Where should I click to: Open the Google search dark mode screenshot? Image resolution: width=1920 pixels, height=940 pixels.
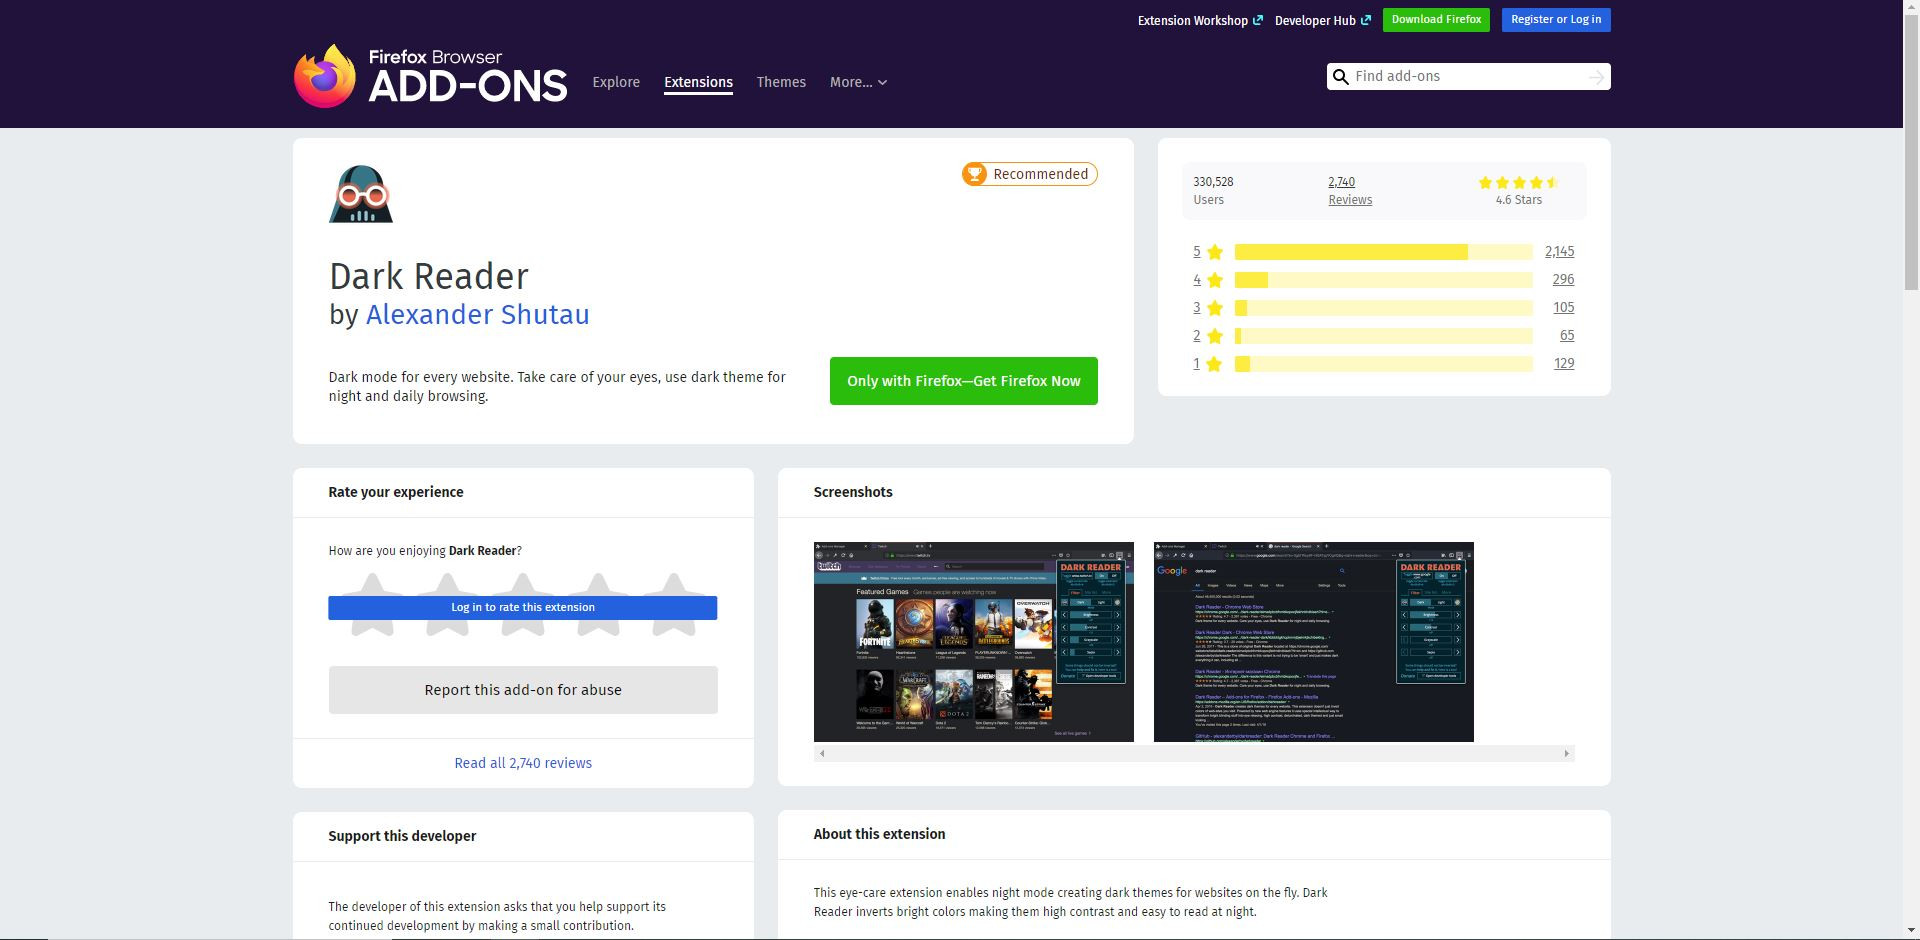pos(1314,642)
